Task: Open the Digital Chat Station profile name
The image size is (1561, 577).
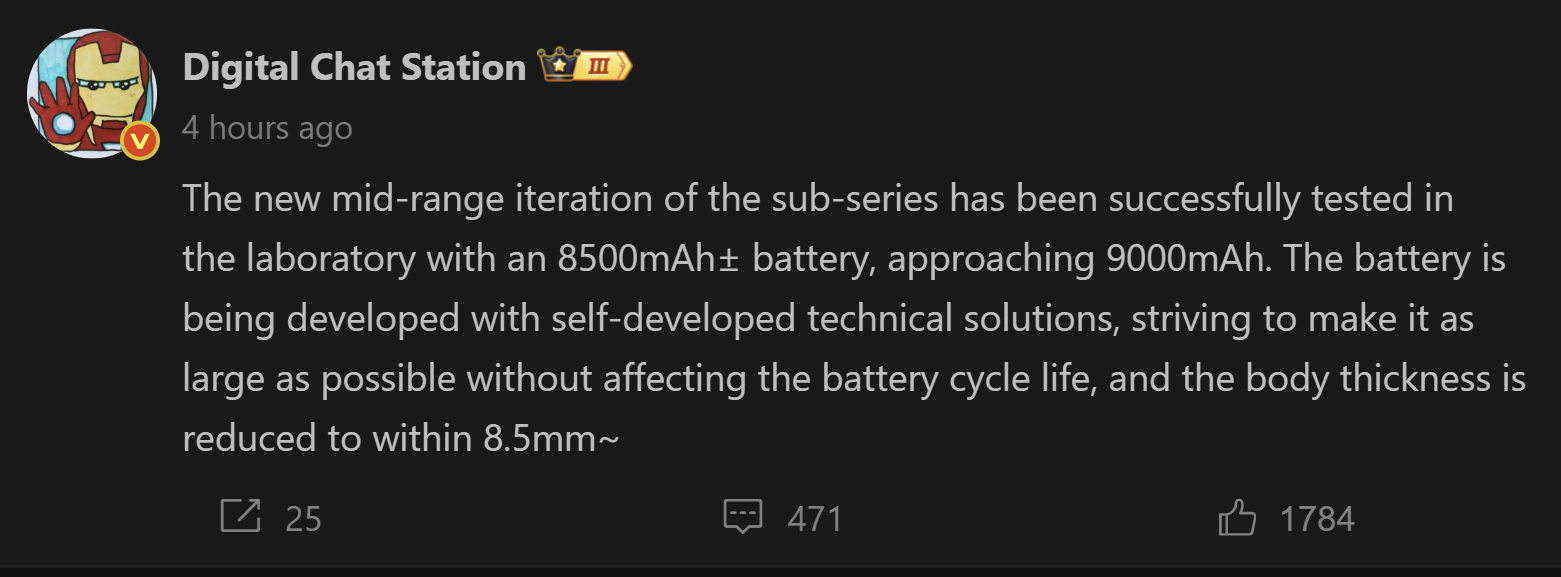Action: (354, 67)
